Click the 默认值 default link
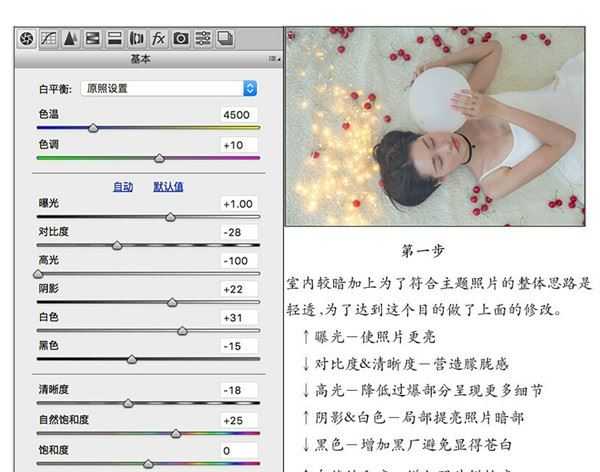 coord(167,187)
